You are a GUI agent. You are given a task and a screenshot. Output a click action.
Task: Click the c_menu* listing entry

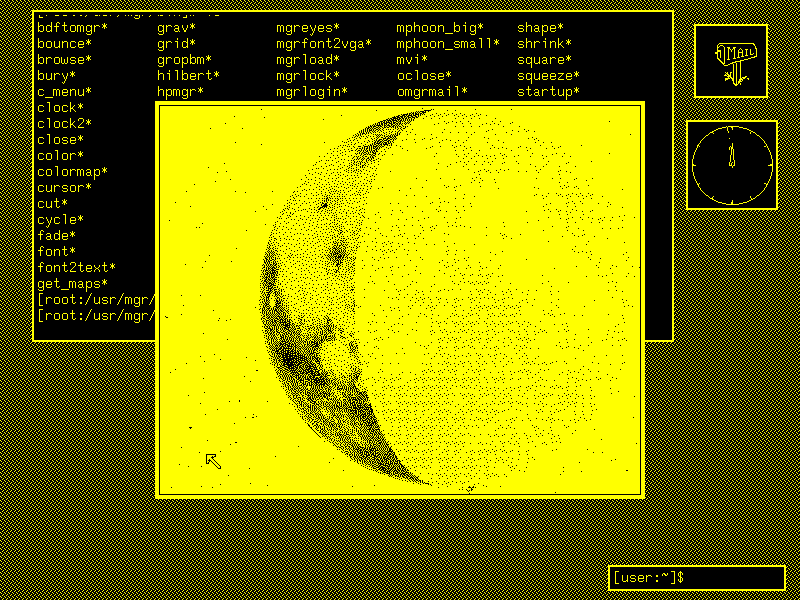coord(64,92)
